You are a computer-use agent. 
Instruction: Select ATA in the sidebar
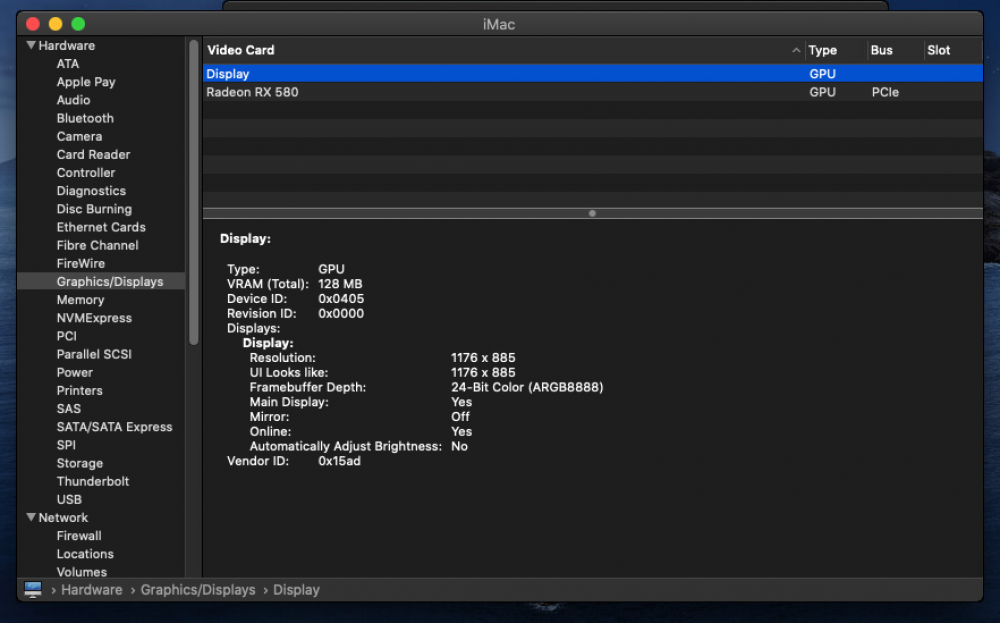(x=68, y=64)
